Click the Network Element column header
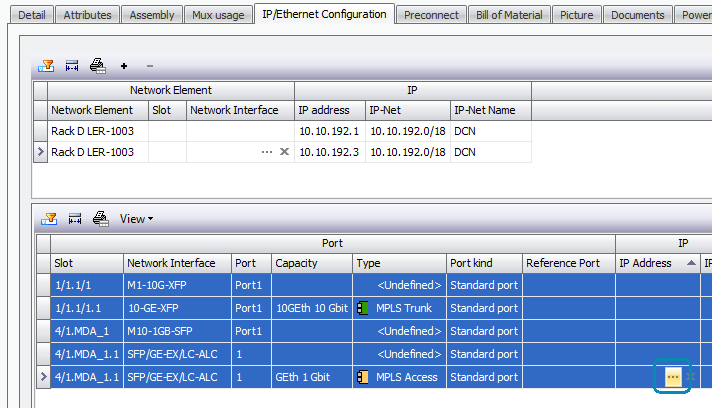 click(98, 110)
